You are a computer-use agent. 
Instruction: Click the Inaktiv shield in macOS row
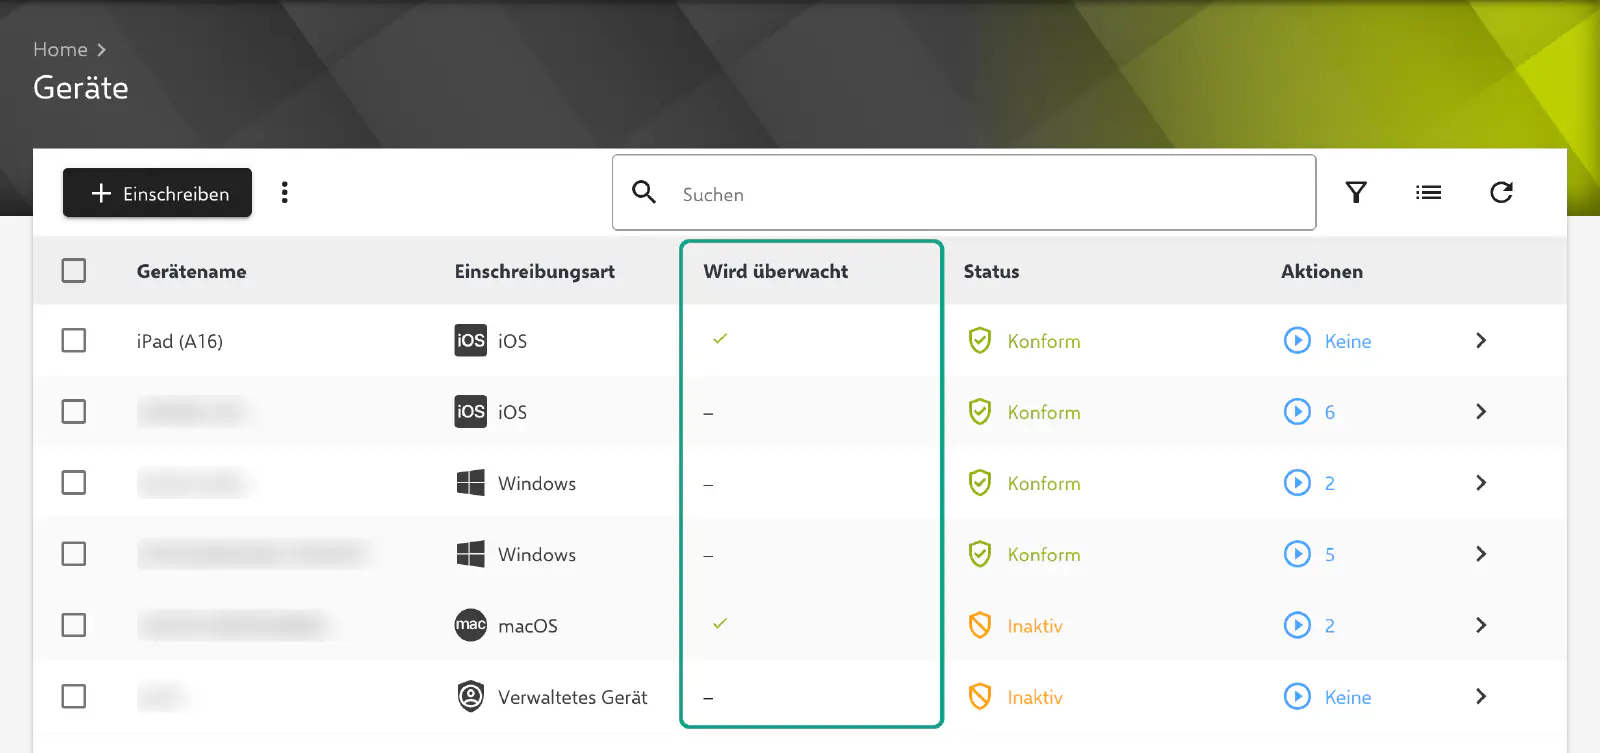click(x=980, y=625)
